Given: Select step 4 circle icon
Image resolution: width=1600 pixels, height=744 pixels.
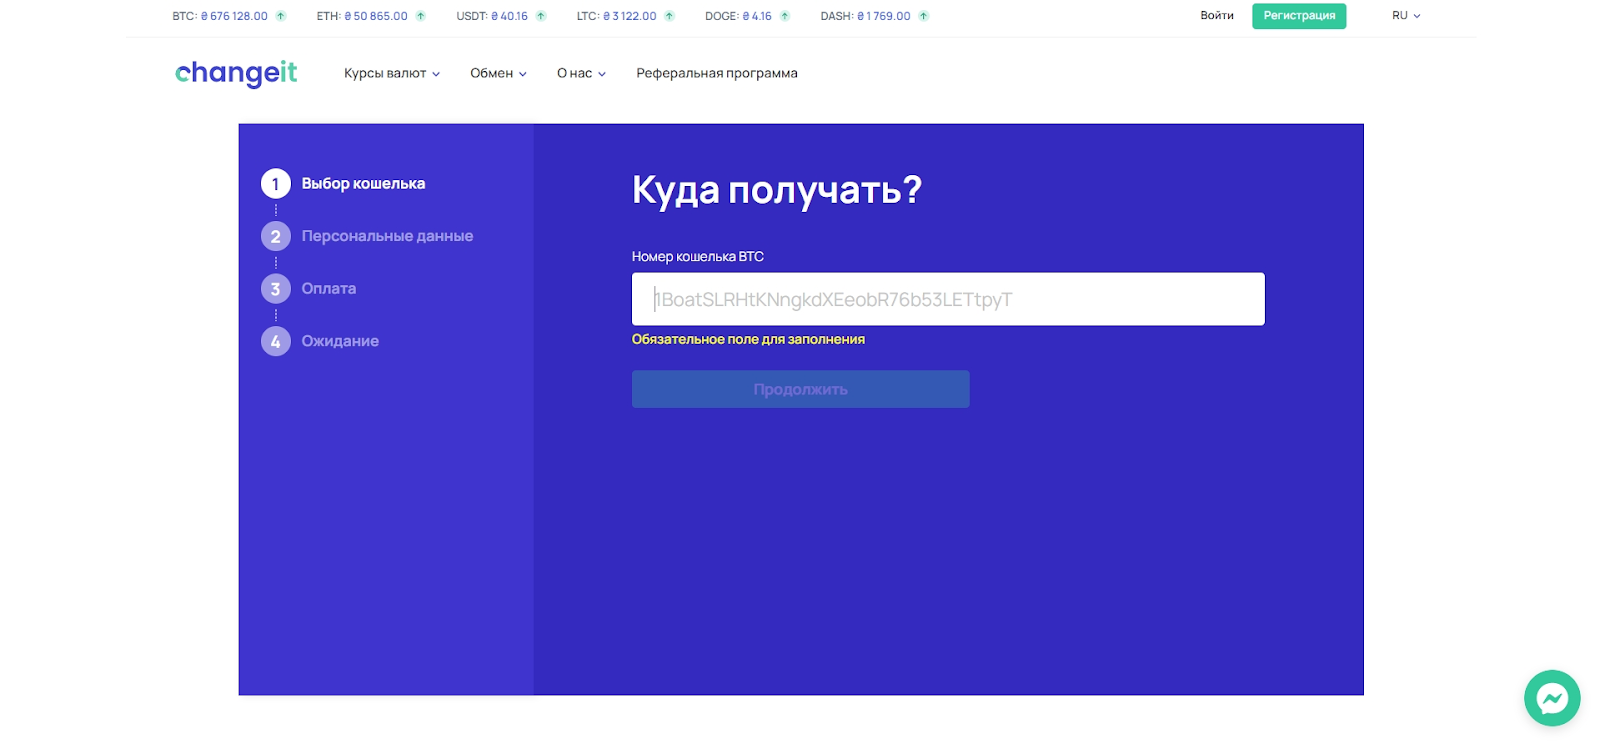Looking at the screenshot, I should tap(276, 341).
